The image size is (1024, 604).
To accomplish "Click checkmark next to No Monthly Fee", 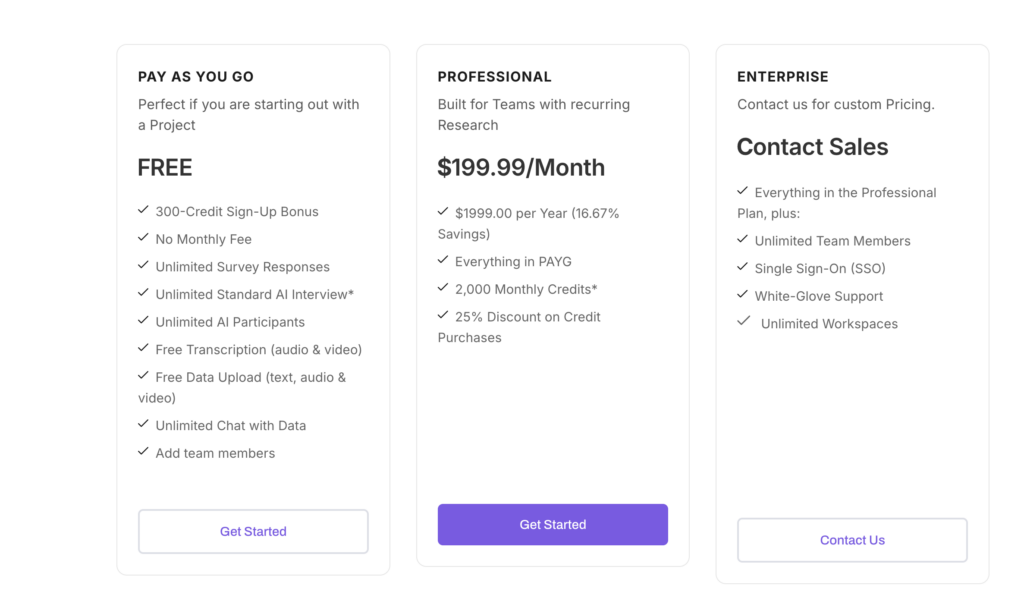I will pos(143,237).
